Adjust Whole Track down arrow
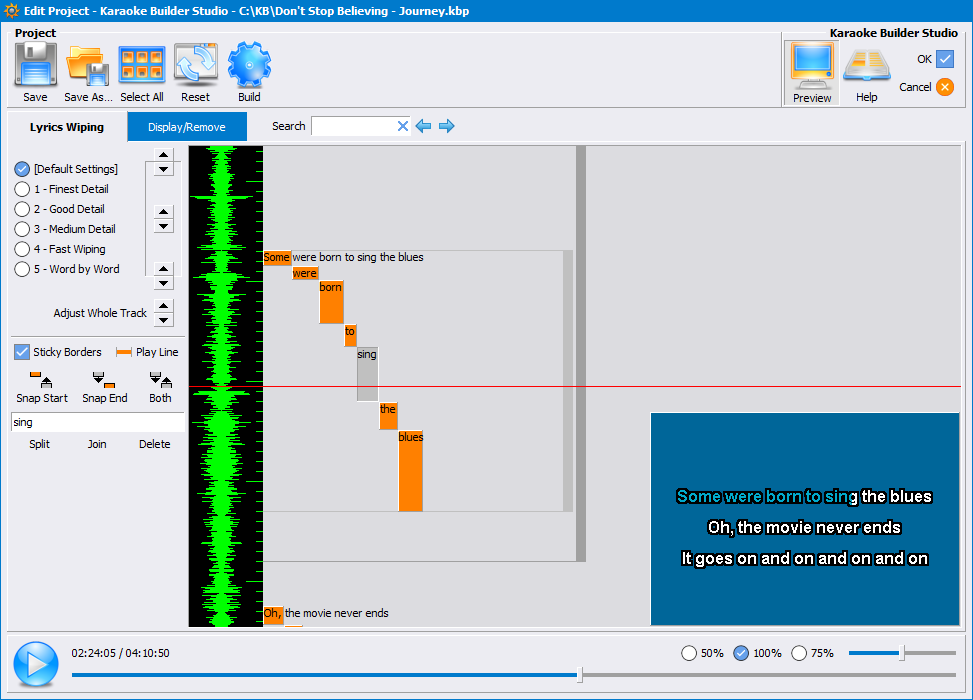The width and height of the screenshot is (973, 700). pos(163,320)
